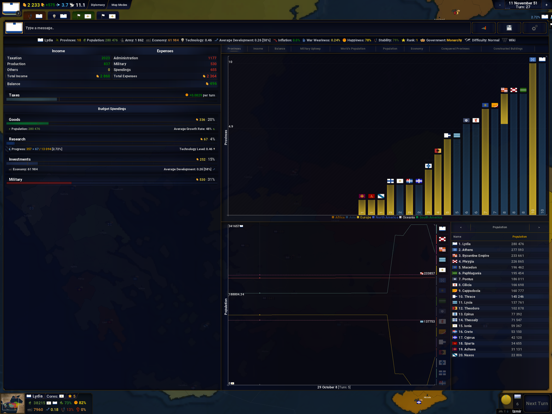Screen dimensions: 552x414
Task: Click the date and turn display at top-right
Action: pos(522,5)
